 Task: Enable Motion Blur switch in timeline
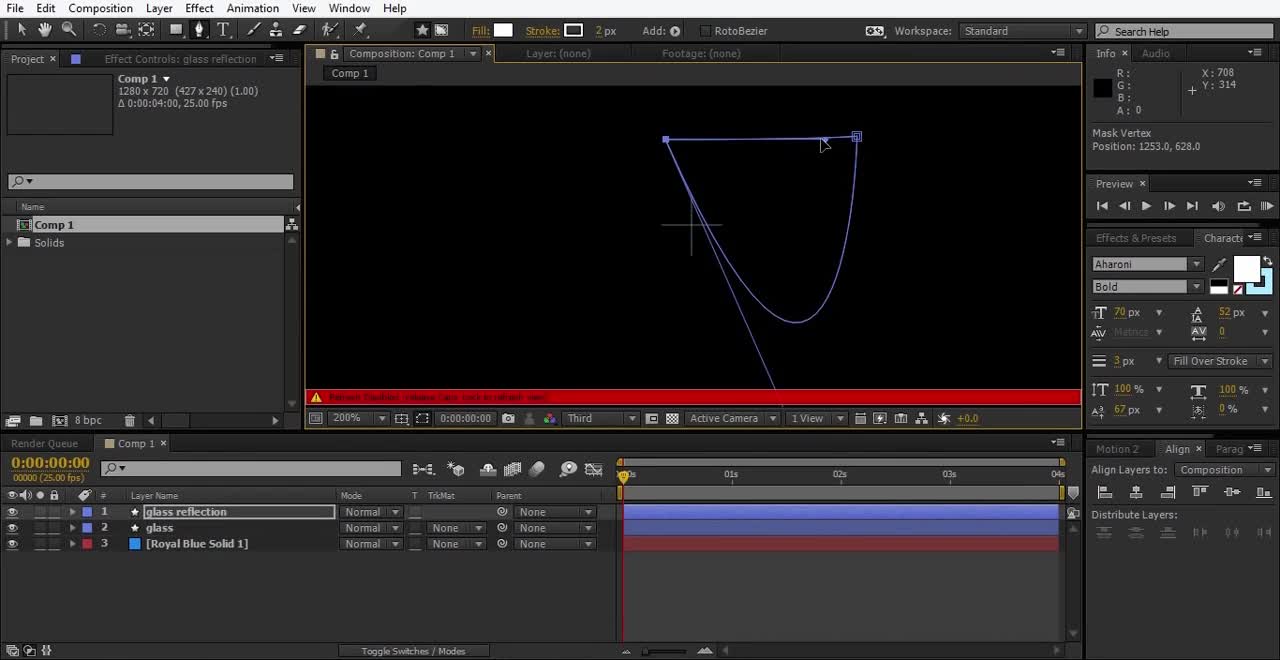tap(537, 469)
